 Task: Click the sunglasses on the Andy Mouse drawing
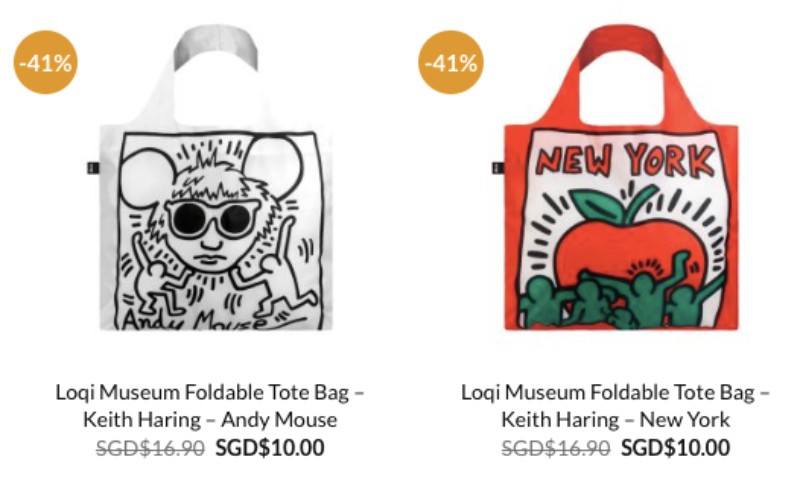[x=212, y=218]
